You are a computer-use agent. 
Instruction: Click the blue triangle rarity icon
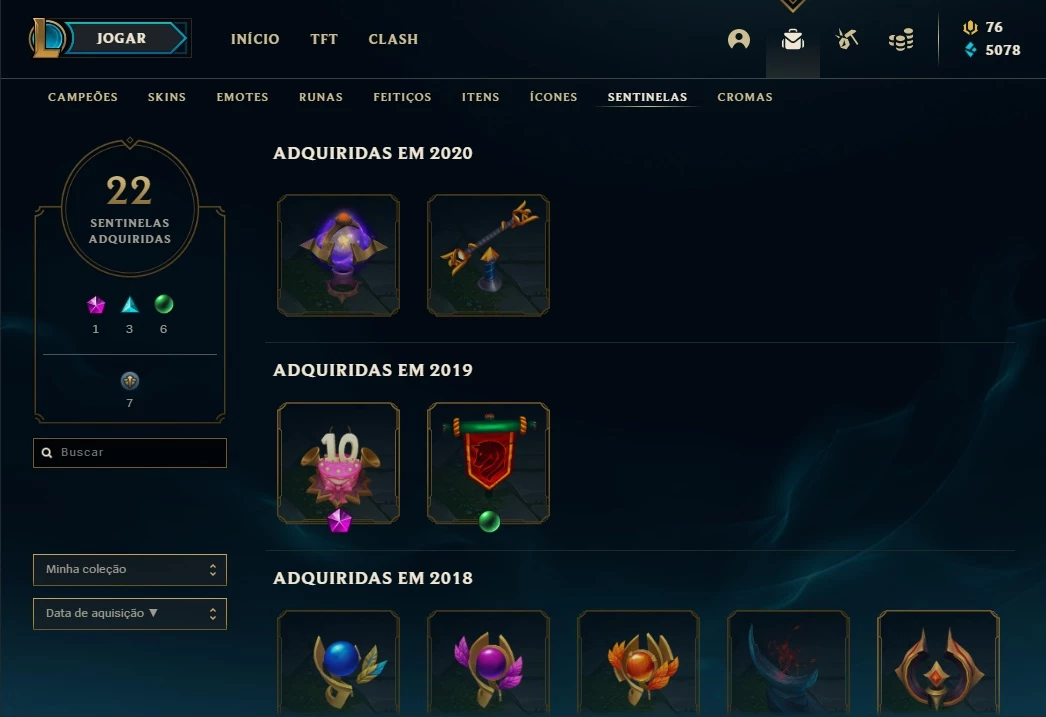pyautogui.click(x=129, y=305)
